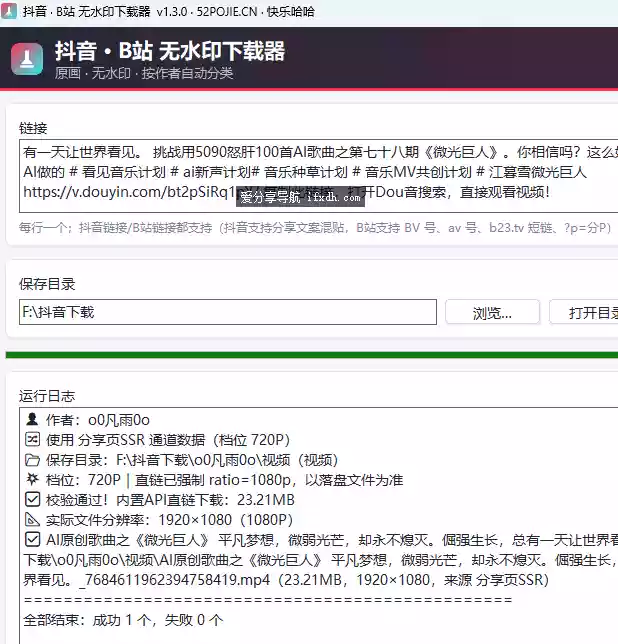Click the 每行一个 hint text below links box
618x644 pixels.
[x=315, y=228]
